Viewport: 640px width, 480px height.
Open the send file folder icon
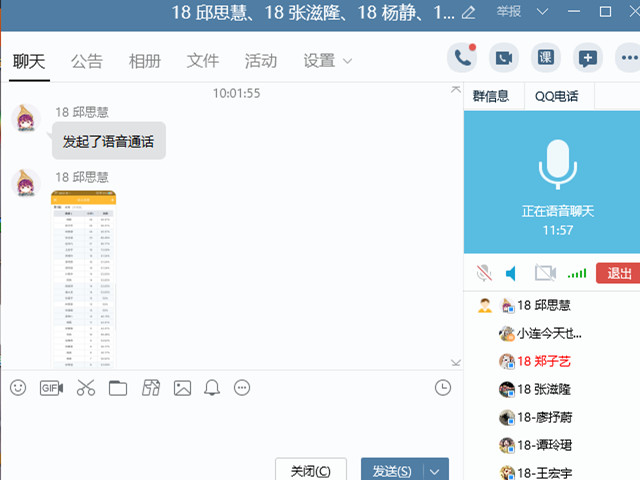tap(118, 388)
